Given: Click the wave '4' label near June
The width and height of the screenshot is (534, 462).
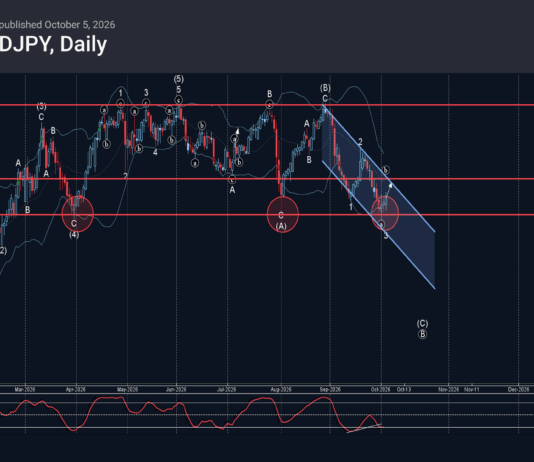Looking at the screenshot, I should (x=155, y=153).
